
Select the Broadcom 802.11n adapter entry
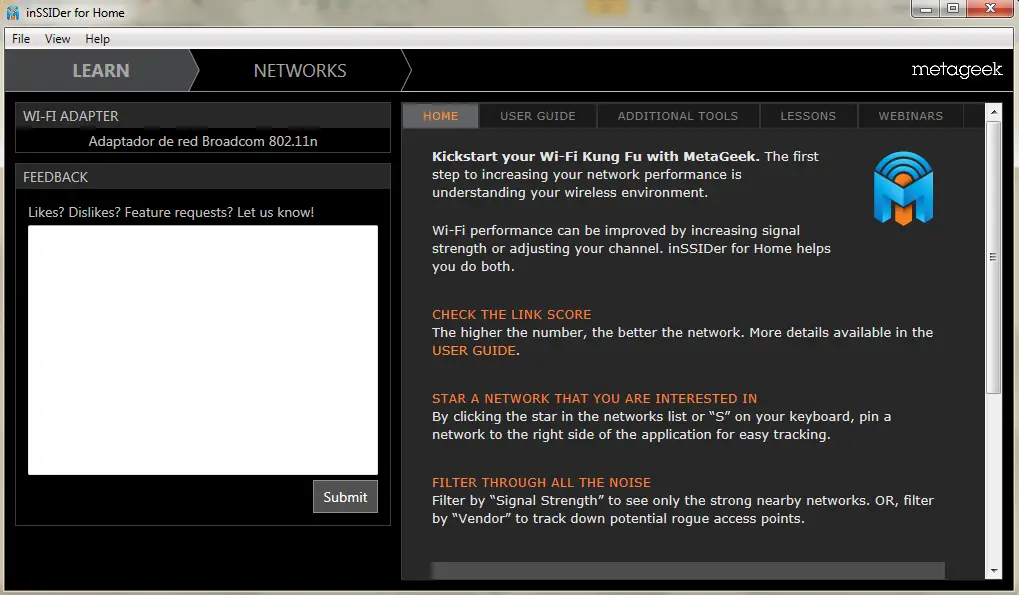(x=203, y=141)
